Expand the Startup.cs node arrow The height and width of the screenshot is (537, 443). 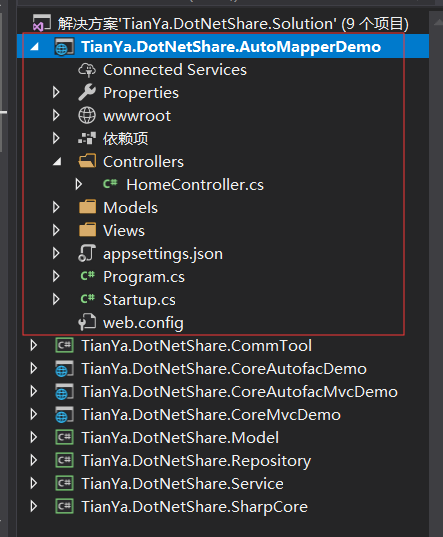pyautogui.click(x=56, y=299)
